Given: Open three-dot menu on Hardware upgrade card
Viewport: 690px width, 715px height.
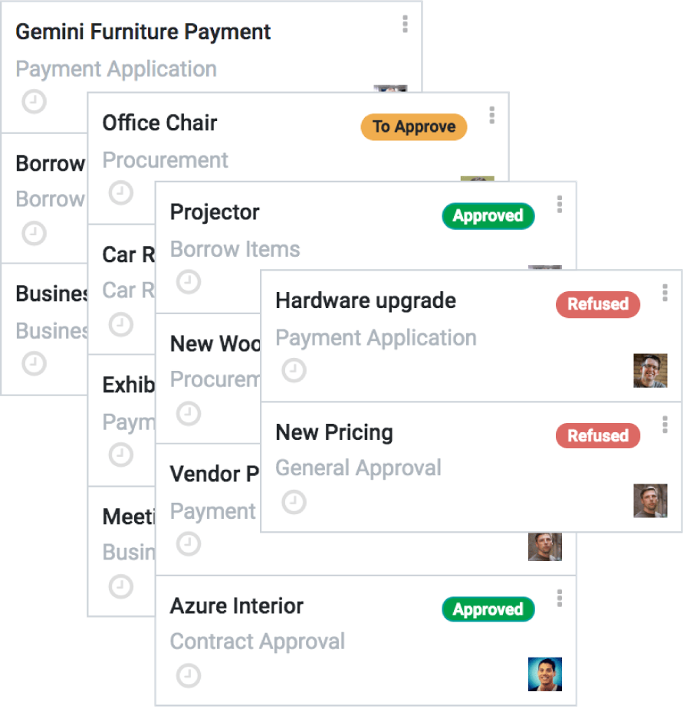Looking at the screenshot, I should (664, 293).
